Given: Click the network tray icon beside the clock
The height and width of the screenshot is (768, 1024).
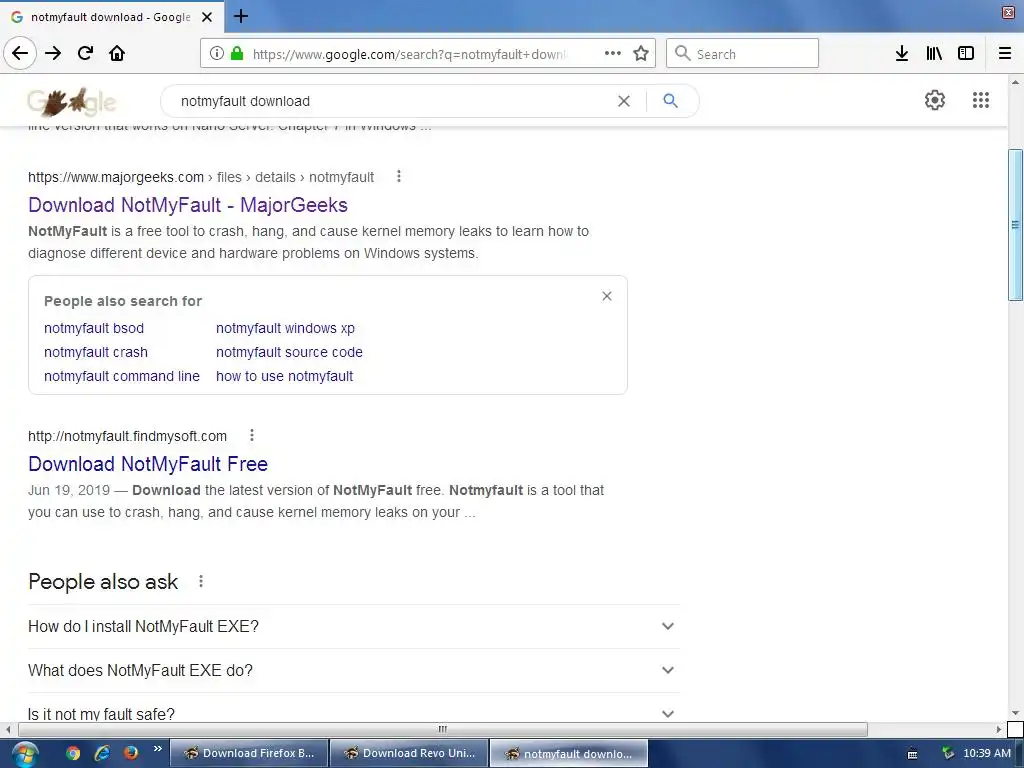Looking at the screenshot, I should (x=948, y=754).
